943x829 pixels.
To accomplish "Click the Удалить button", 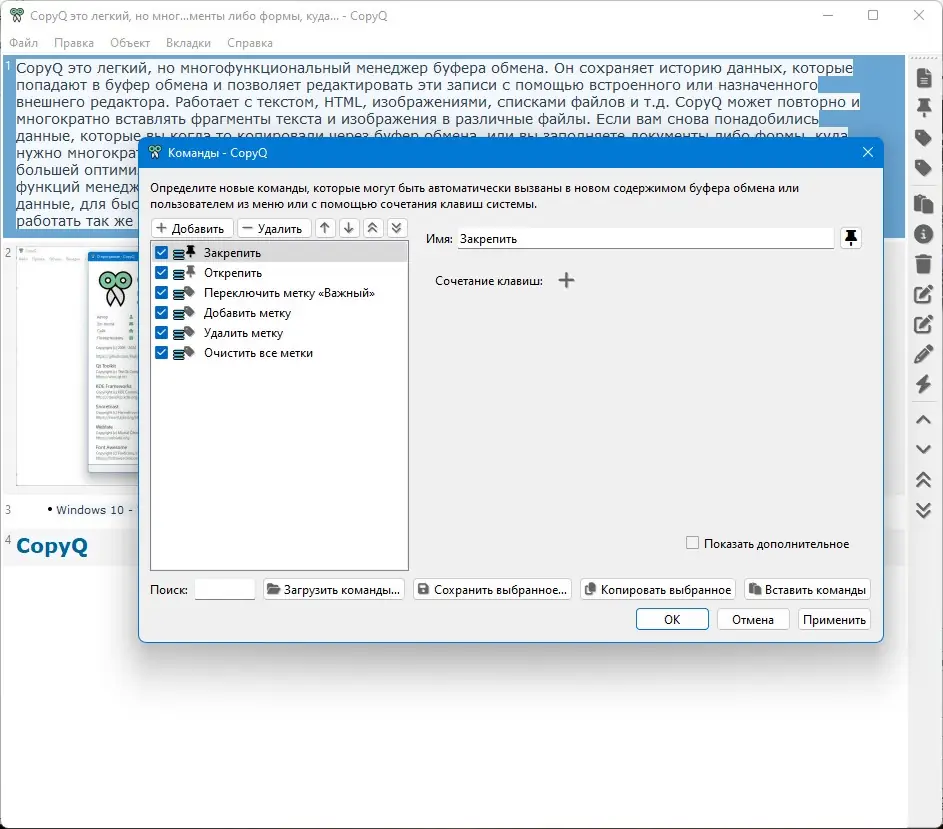I will click(274, 229).
